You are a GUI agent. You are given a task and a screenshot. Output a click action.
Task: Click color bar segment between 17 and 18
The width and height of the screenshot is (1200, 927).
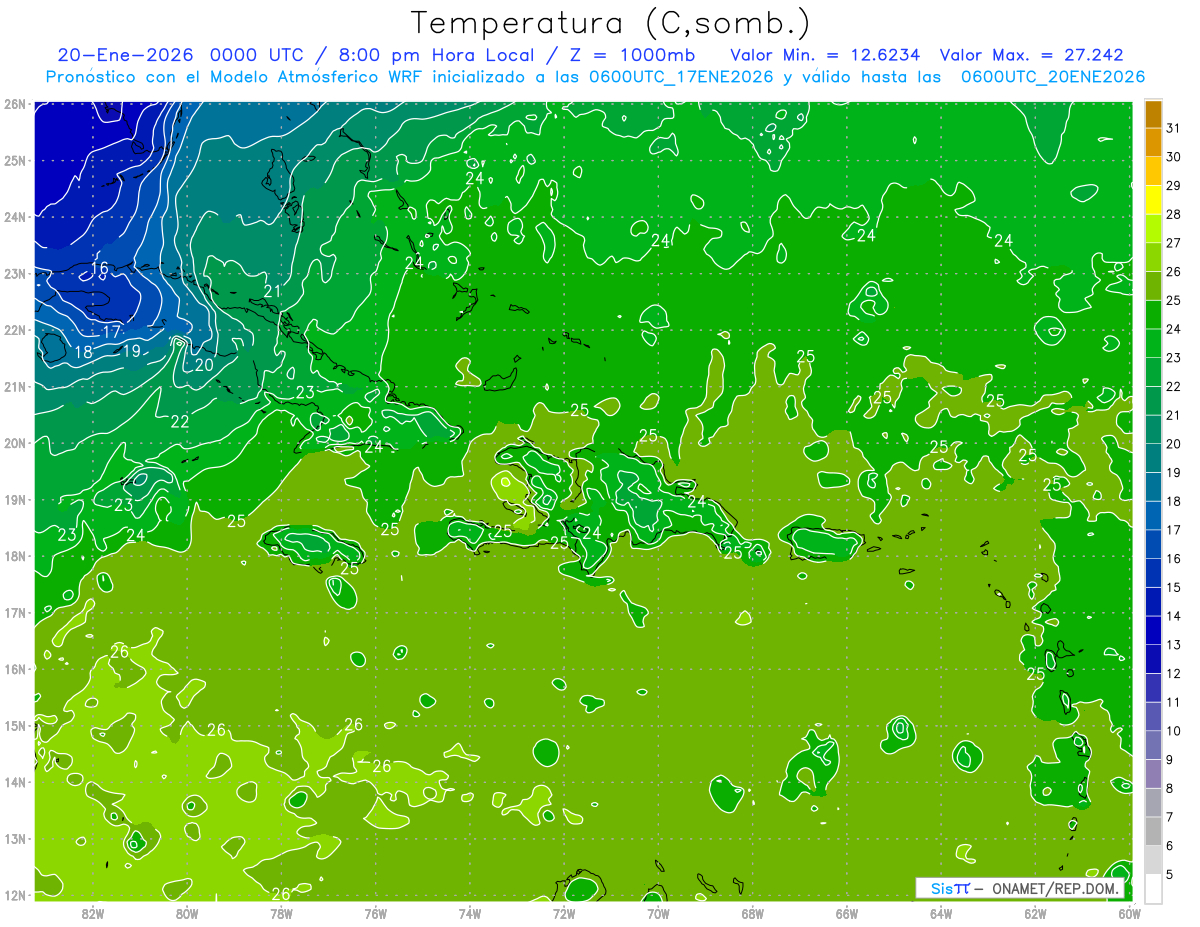pyautogui.click(x=1153, y=516)
